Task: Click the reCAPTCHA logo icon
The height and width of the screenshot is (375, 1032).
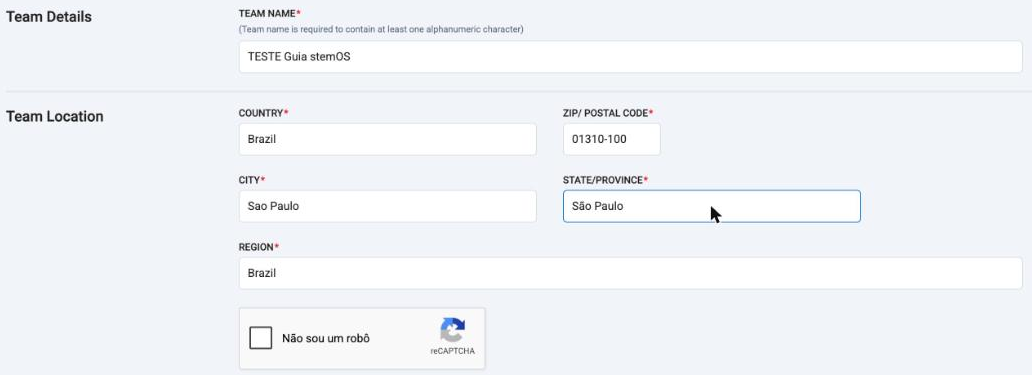Action: [453, 329]
